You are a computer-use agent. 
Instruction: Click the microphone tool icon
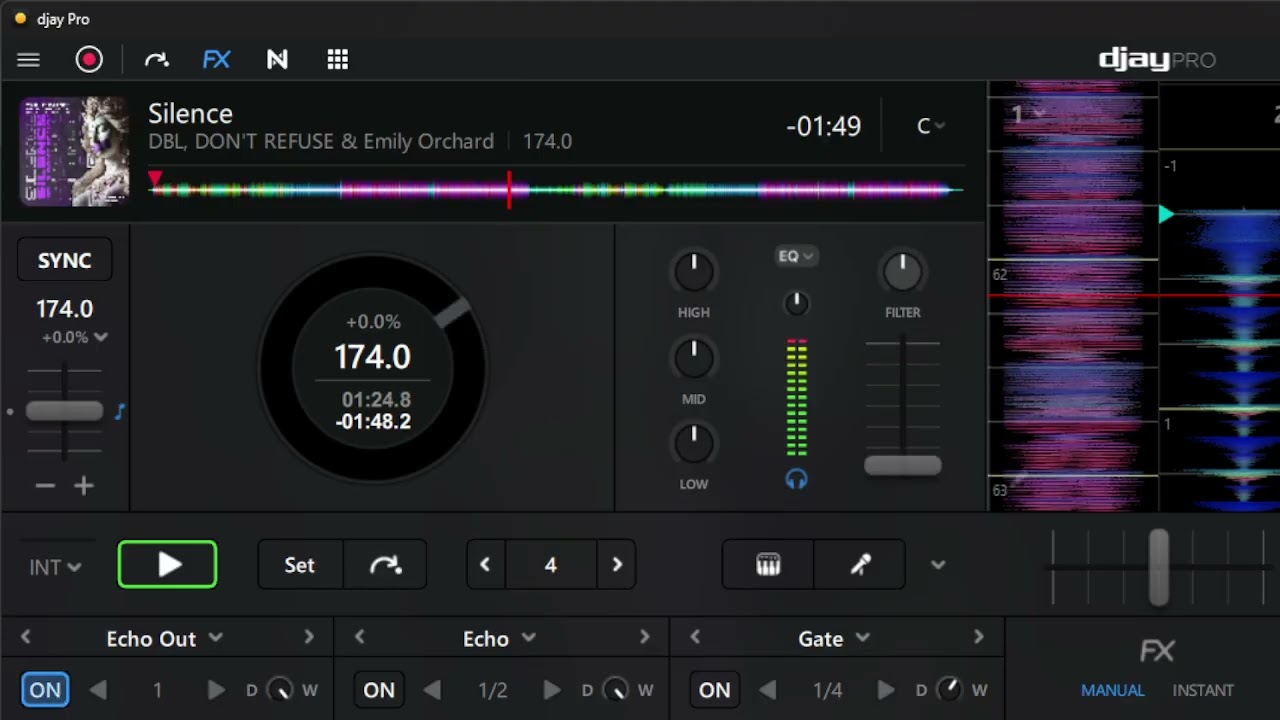coord(860,565)
